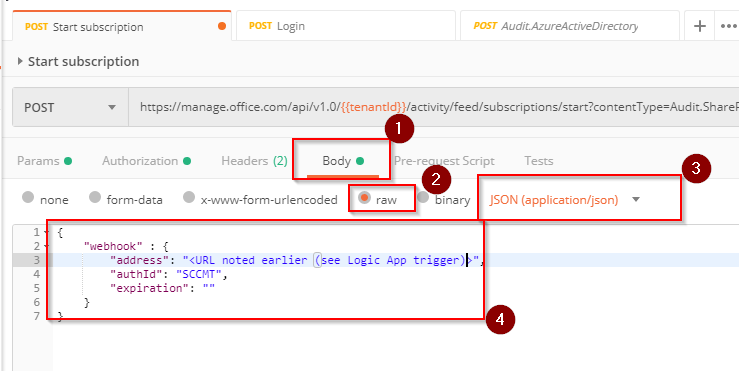This screenshot has height=371, width=739.
Task: Click the "webhook" key in editor
Action: [113, 246]
